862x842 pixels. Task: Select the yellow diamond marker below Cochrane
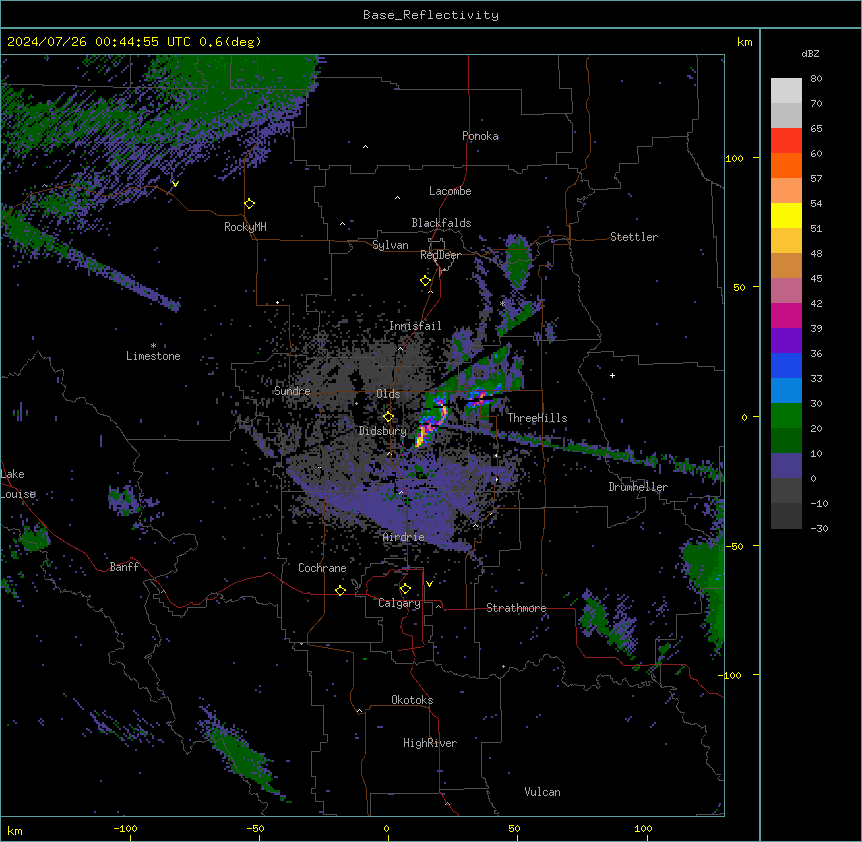coord(340,590)
